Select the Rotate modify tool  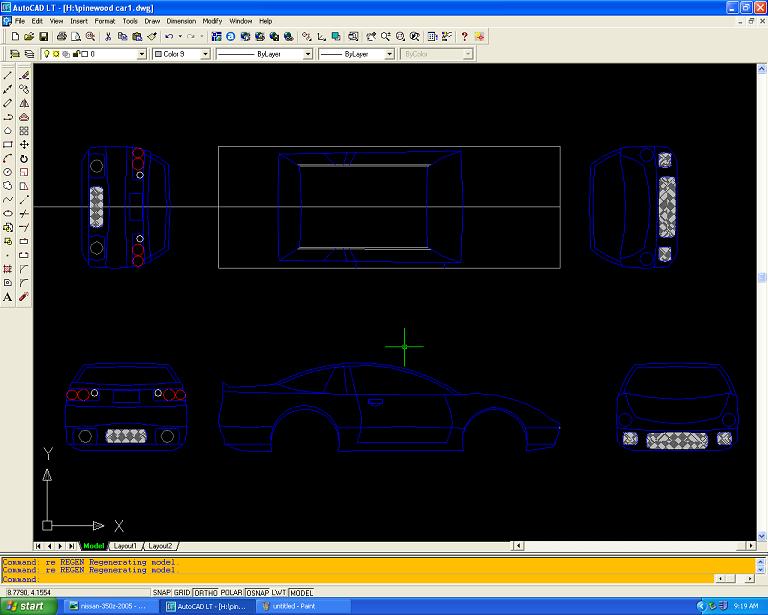point(24,159)
